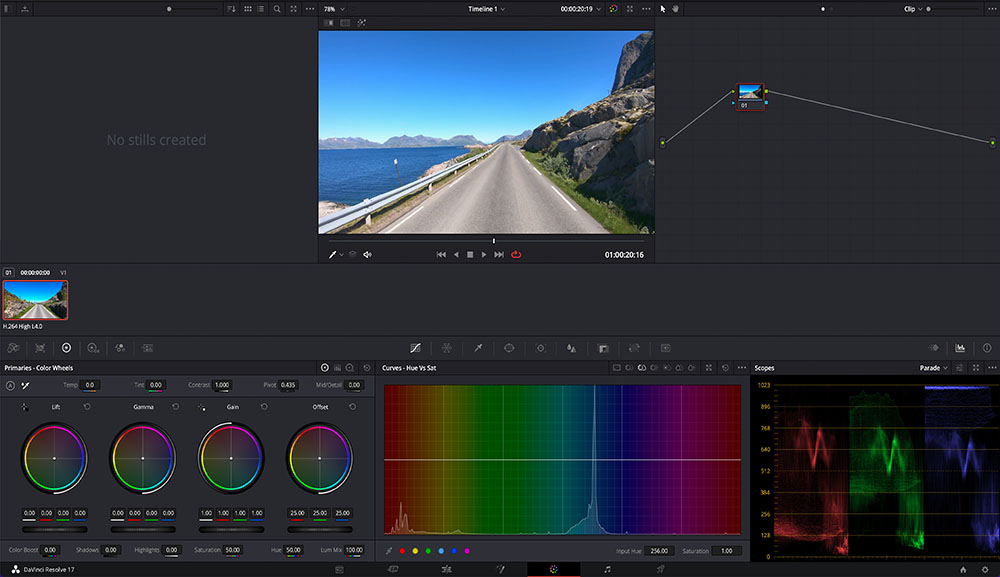Select the Qualifier eyedropper palette icon

click(478, 348)
